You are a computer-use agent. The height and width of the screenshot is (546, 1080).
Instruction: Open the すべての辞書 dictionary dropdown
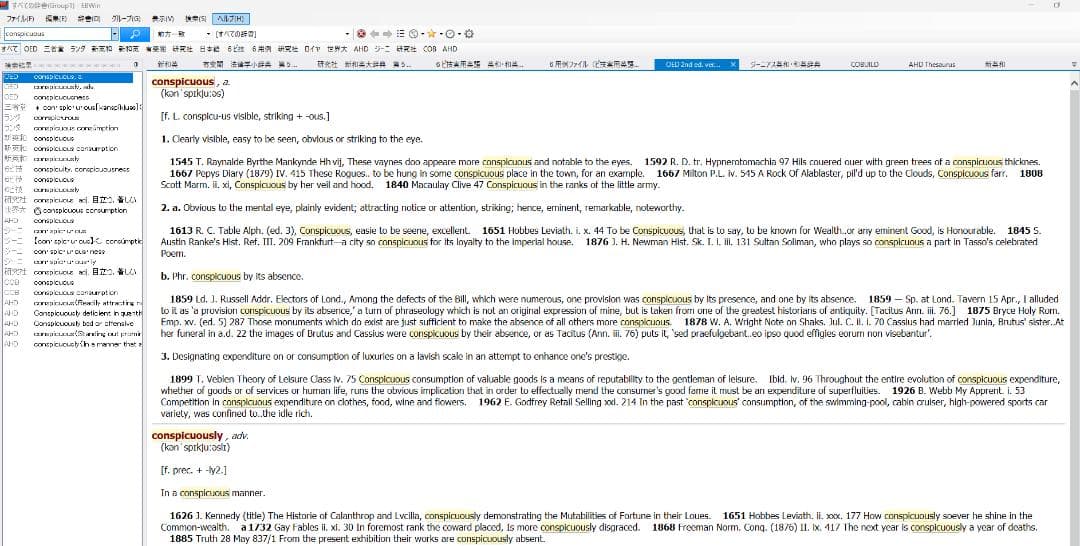(347, 34)
